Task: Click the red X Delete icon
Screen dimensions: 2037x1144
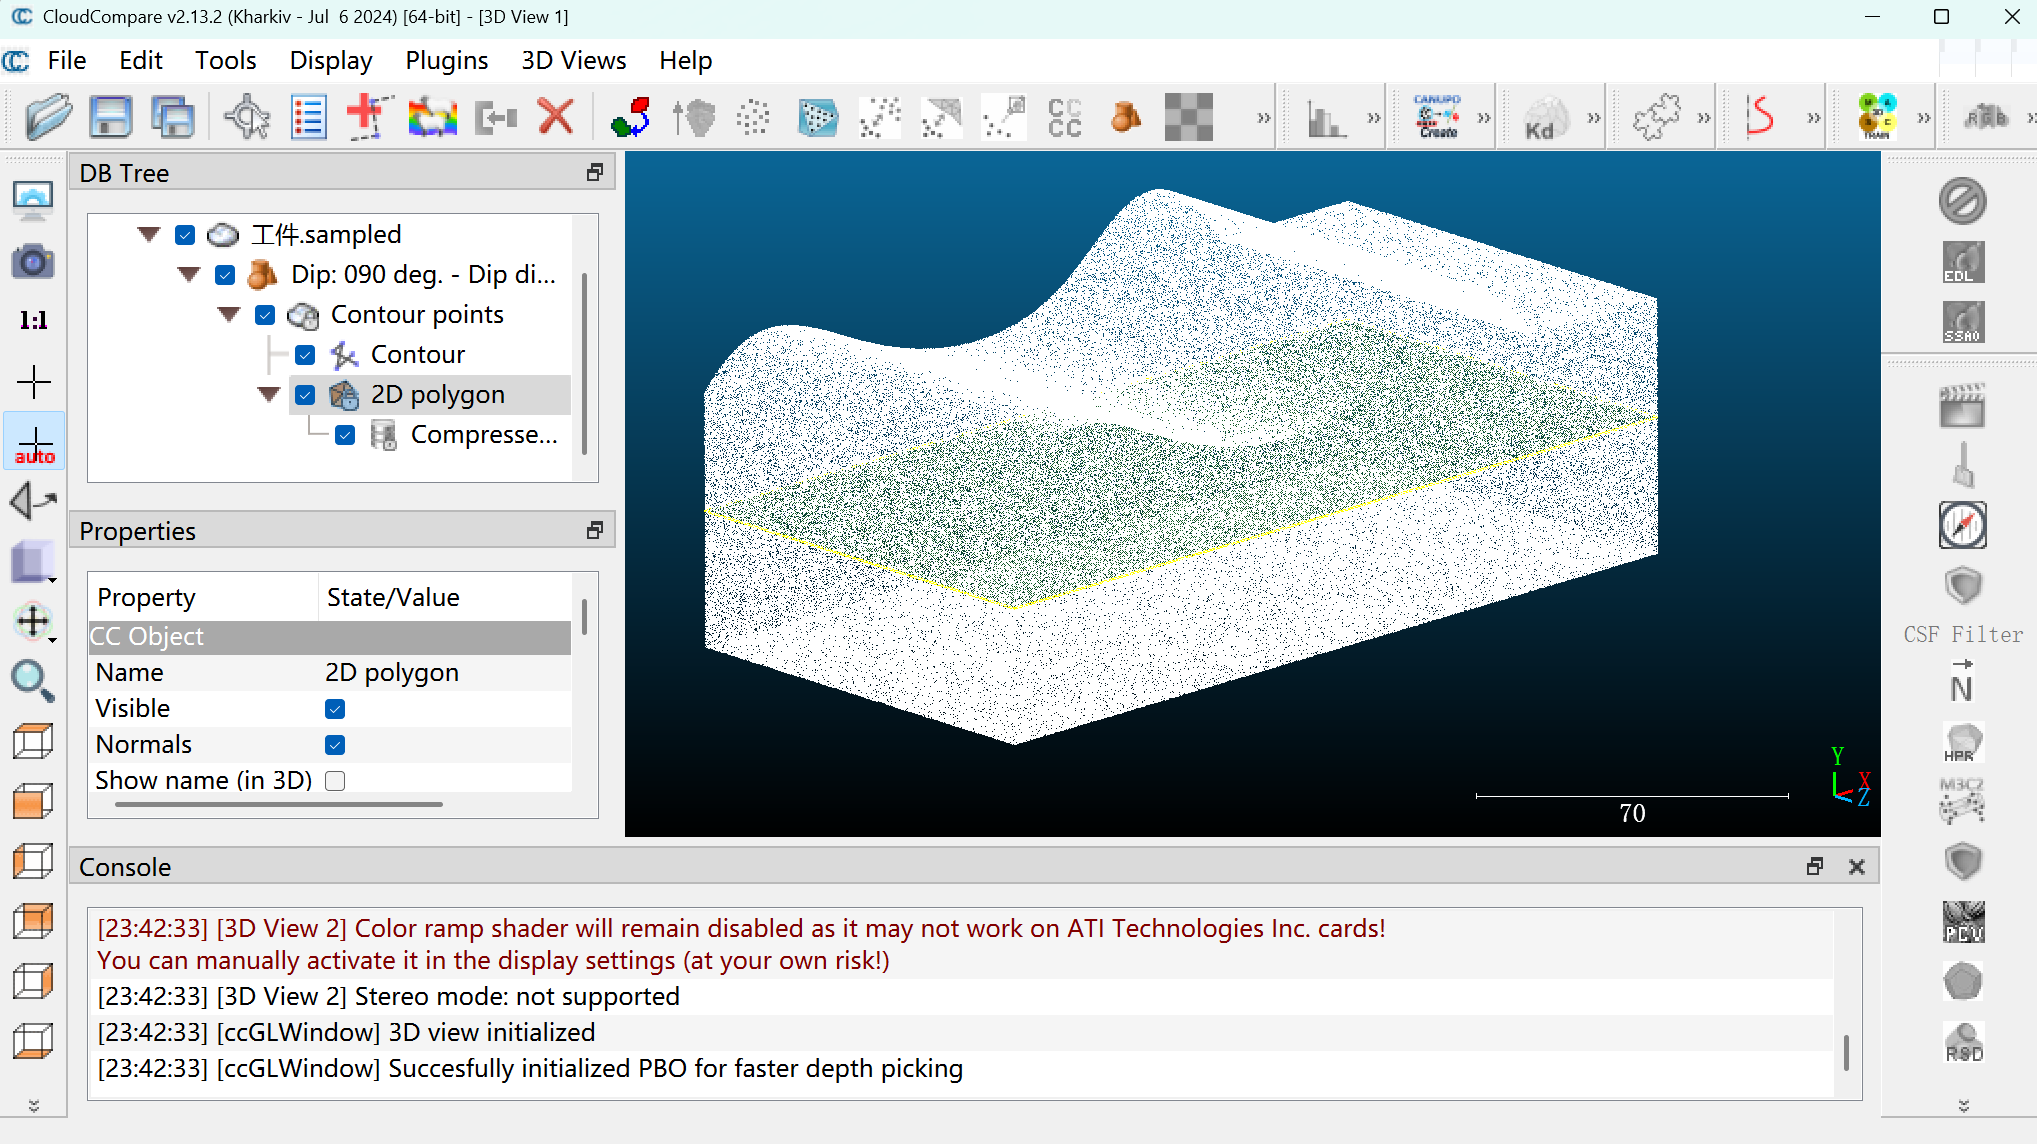Action: [556, 118]
